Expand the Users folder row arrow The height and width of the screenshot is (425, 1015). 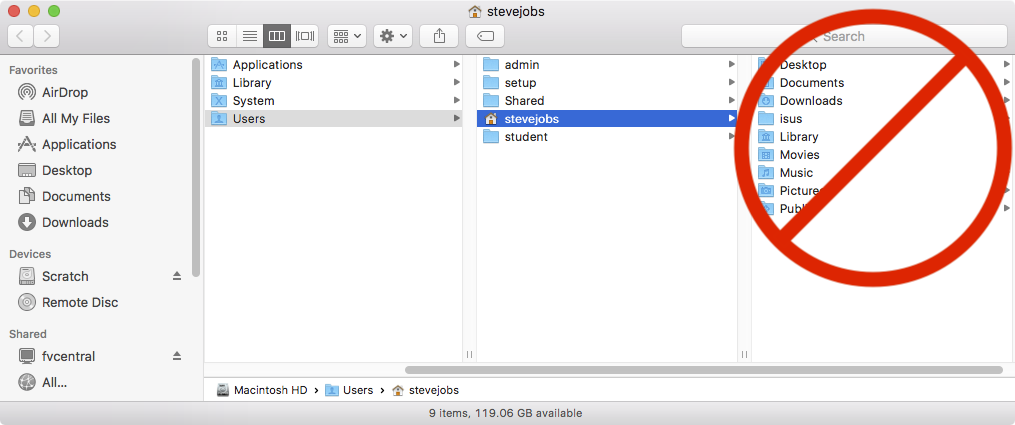click(456, 118)
